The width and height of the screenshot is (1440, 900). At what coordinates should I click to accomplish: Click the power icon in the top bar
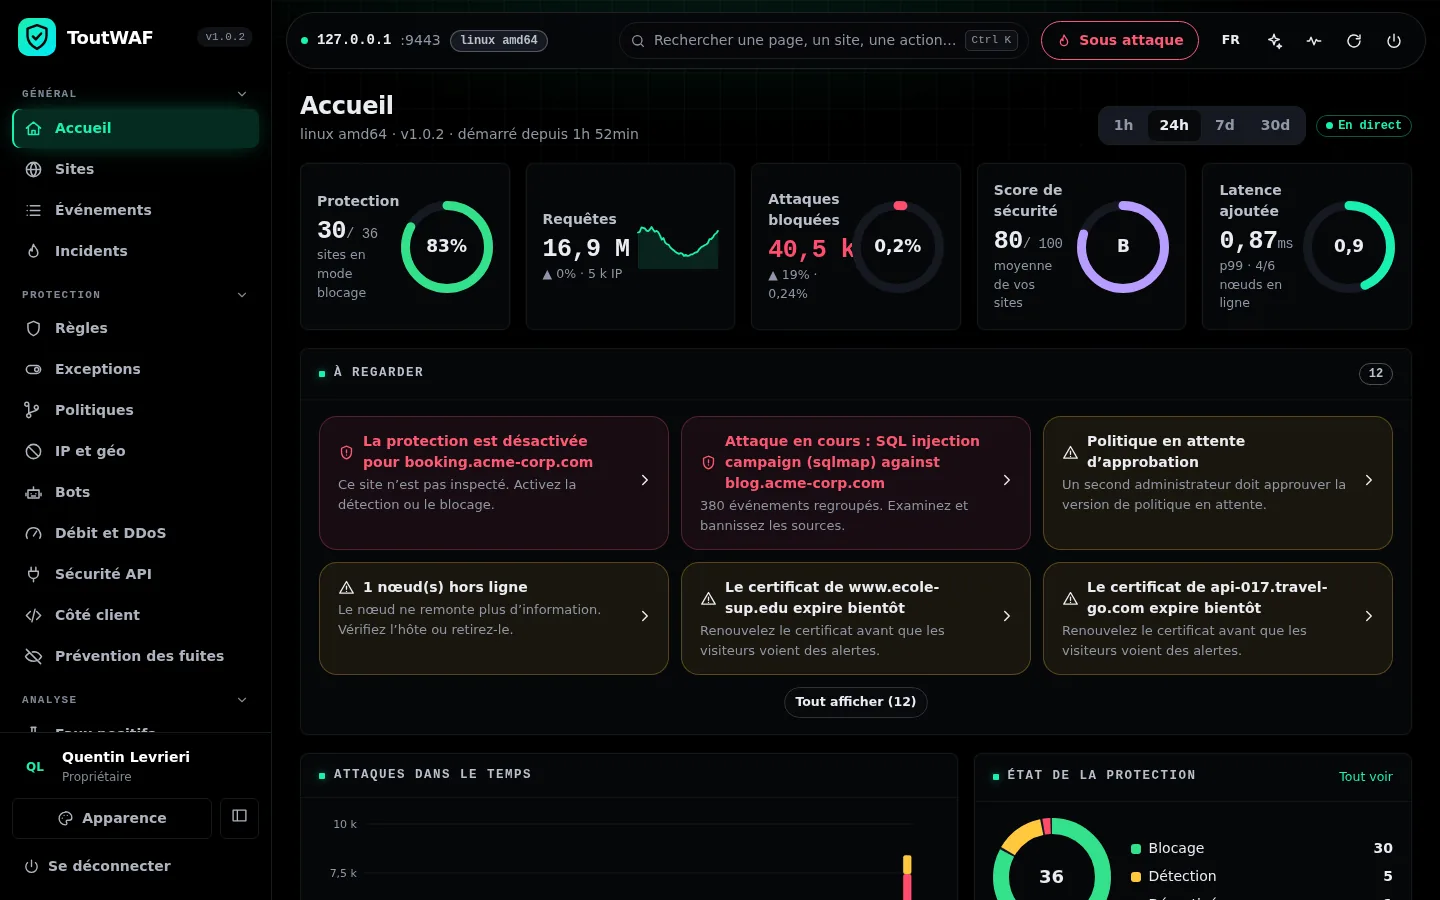coord(1394,41)
